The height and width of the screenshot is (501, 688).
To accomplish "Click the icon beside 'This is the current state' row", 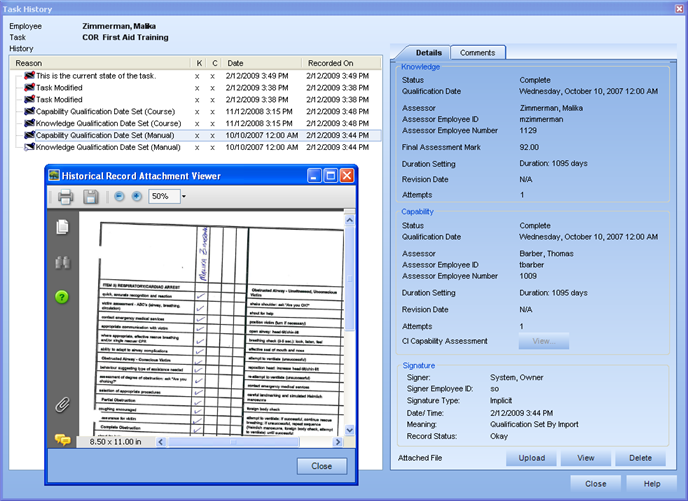I will pyautogui.click(x=29, y=75).
